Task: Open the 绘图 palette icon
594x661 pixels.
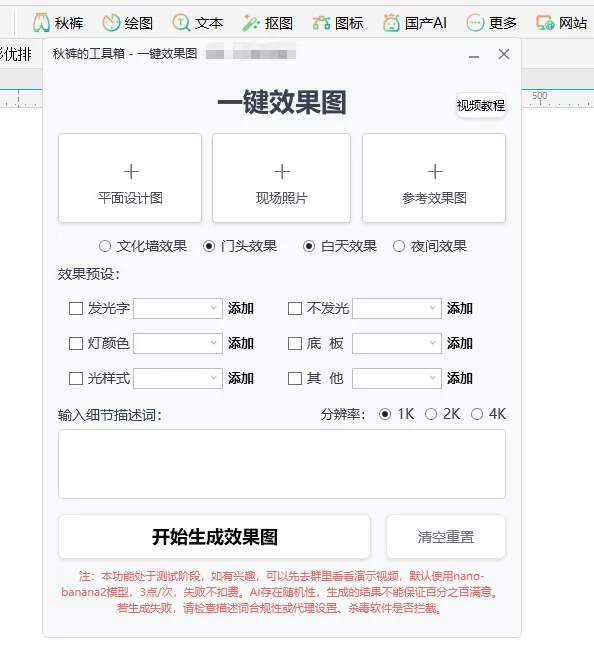Action: click(x=111, y=23)
